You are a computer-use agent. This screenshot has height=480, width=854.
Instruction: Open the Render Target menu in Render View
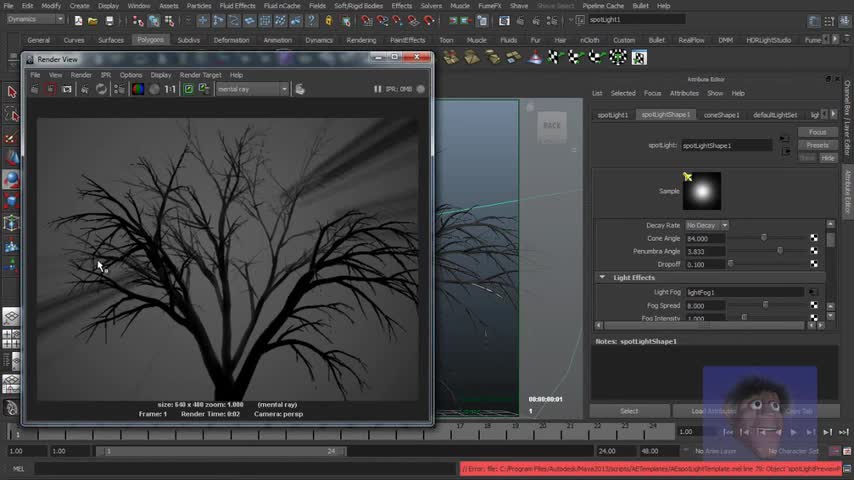(x=200, y=75)
